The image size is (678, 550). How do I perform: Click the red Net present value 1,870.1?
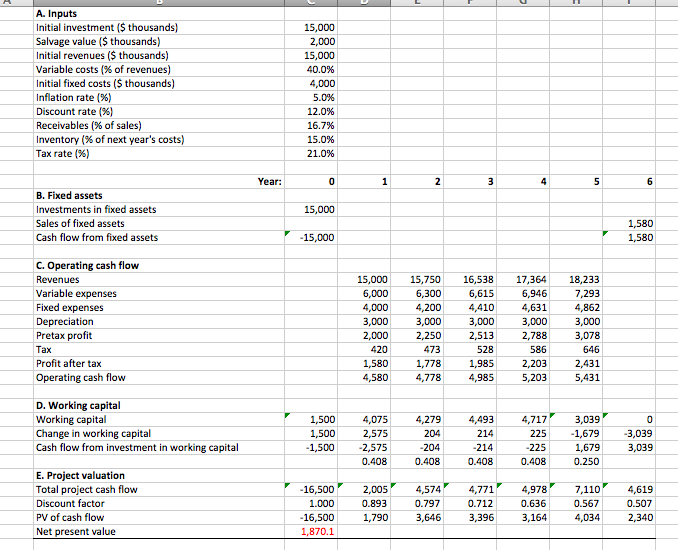click(x=311, y=531)
